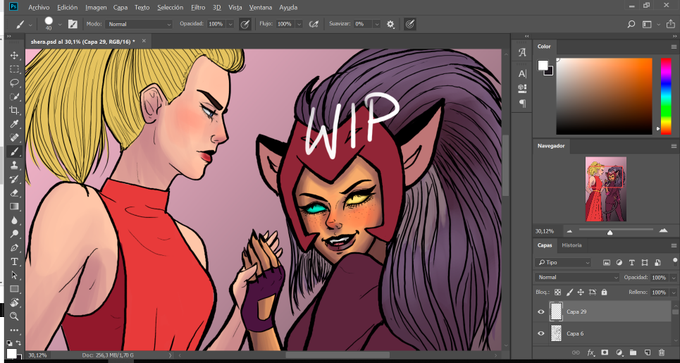Select the Horizontal Type tool
The width and height of the screenshot is (680, 363).
[x=14, y=262]
